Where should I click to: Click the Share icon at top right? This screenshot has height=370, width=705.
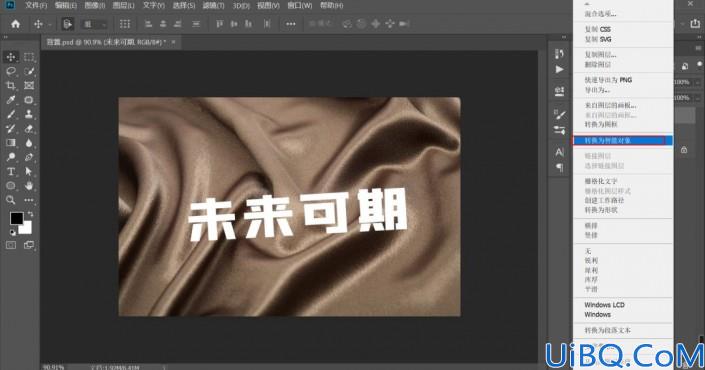coord(695,24)
